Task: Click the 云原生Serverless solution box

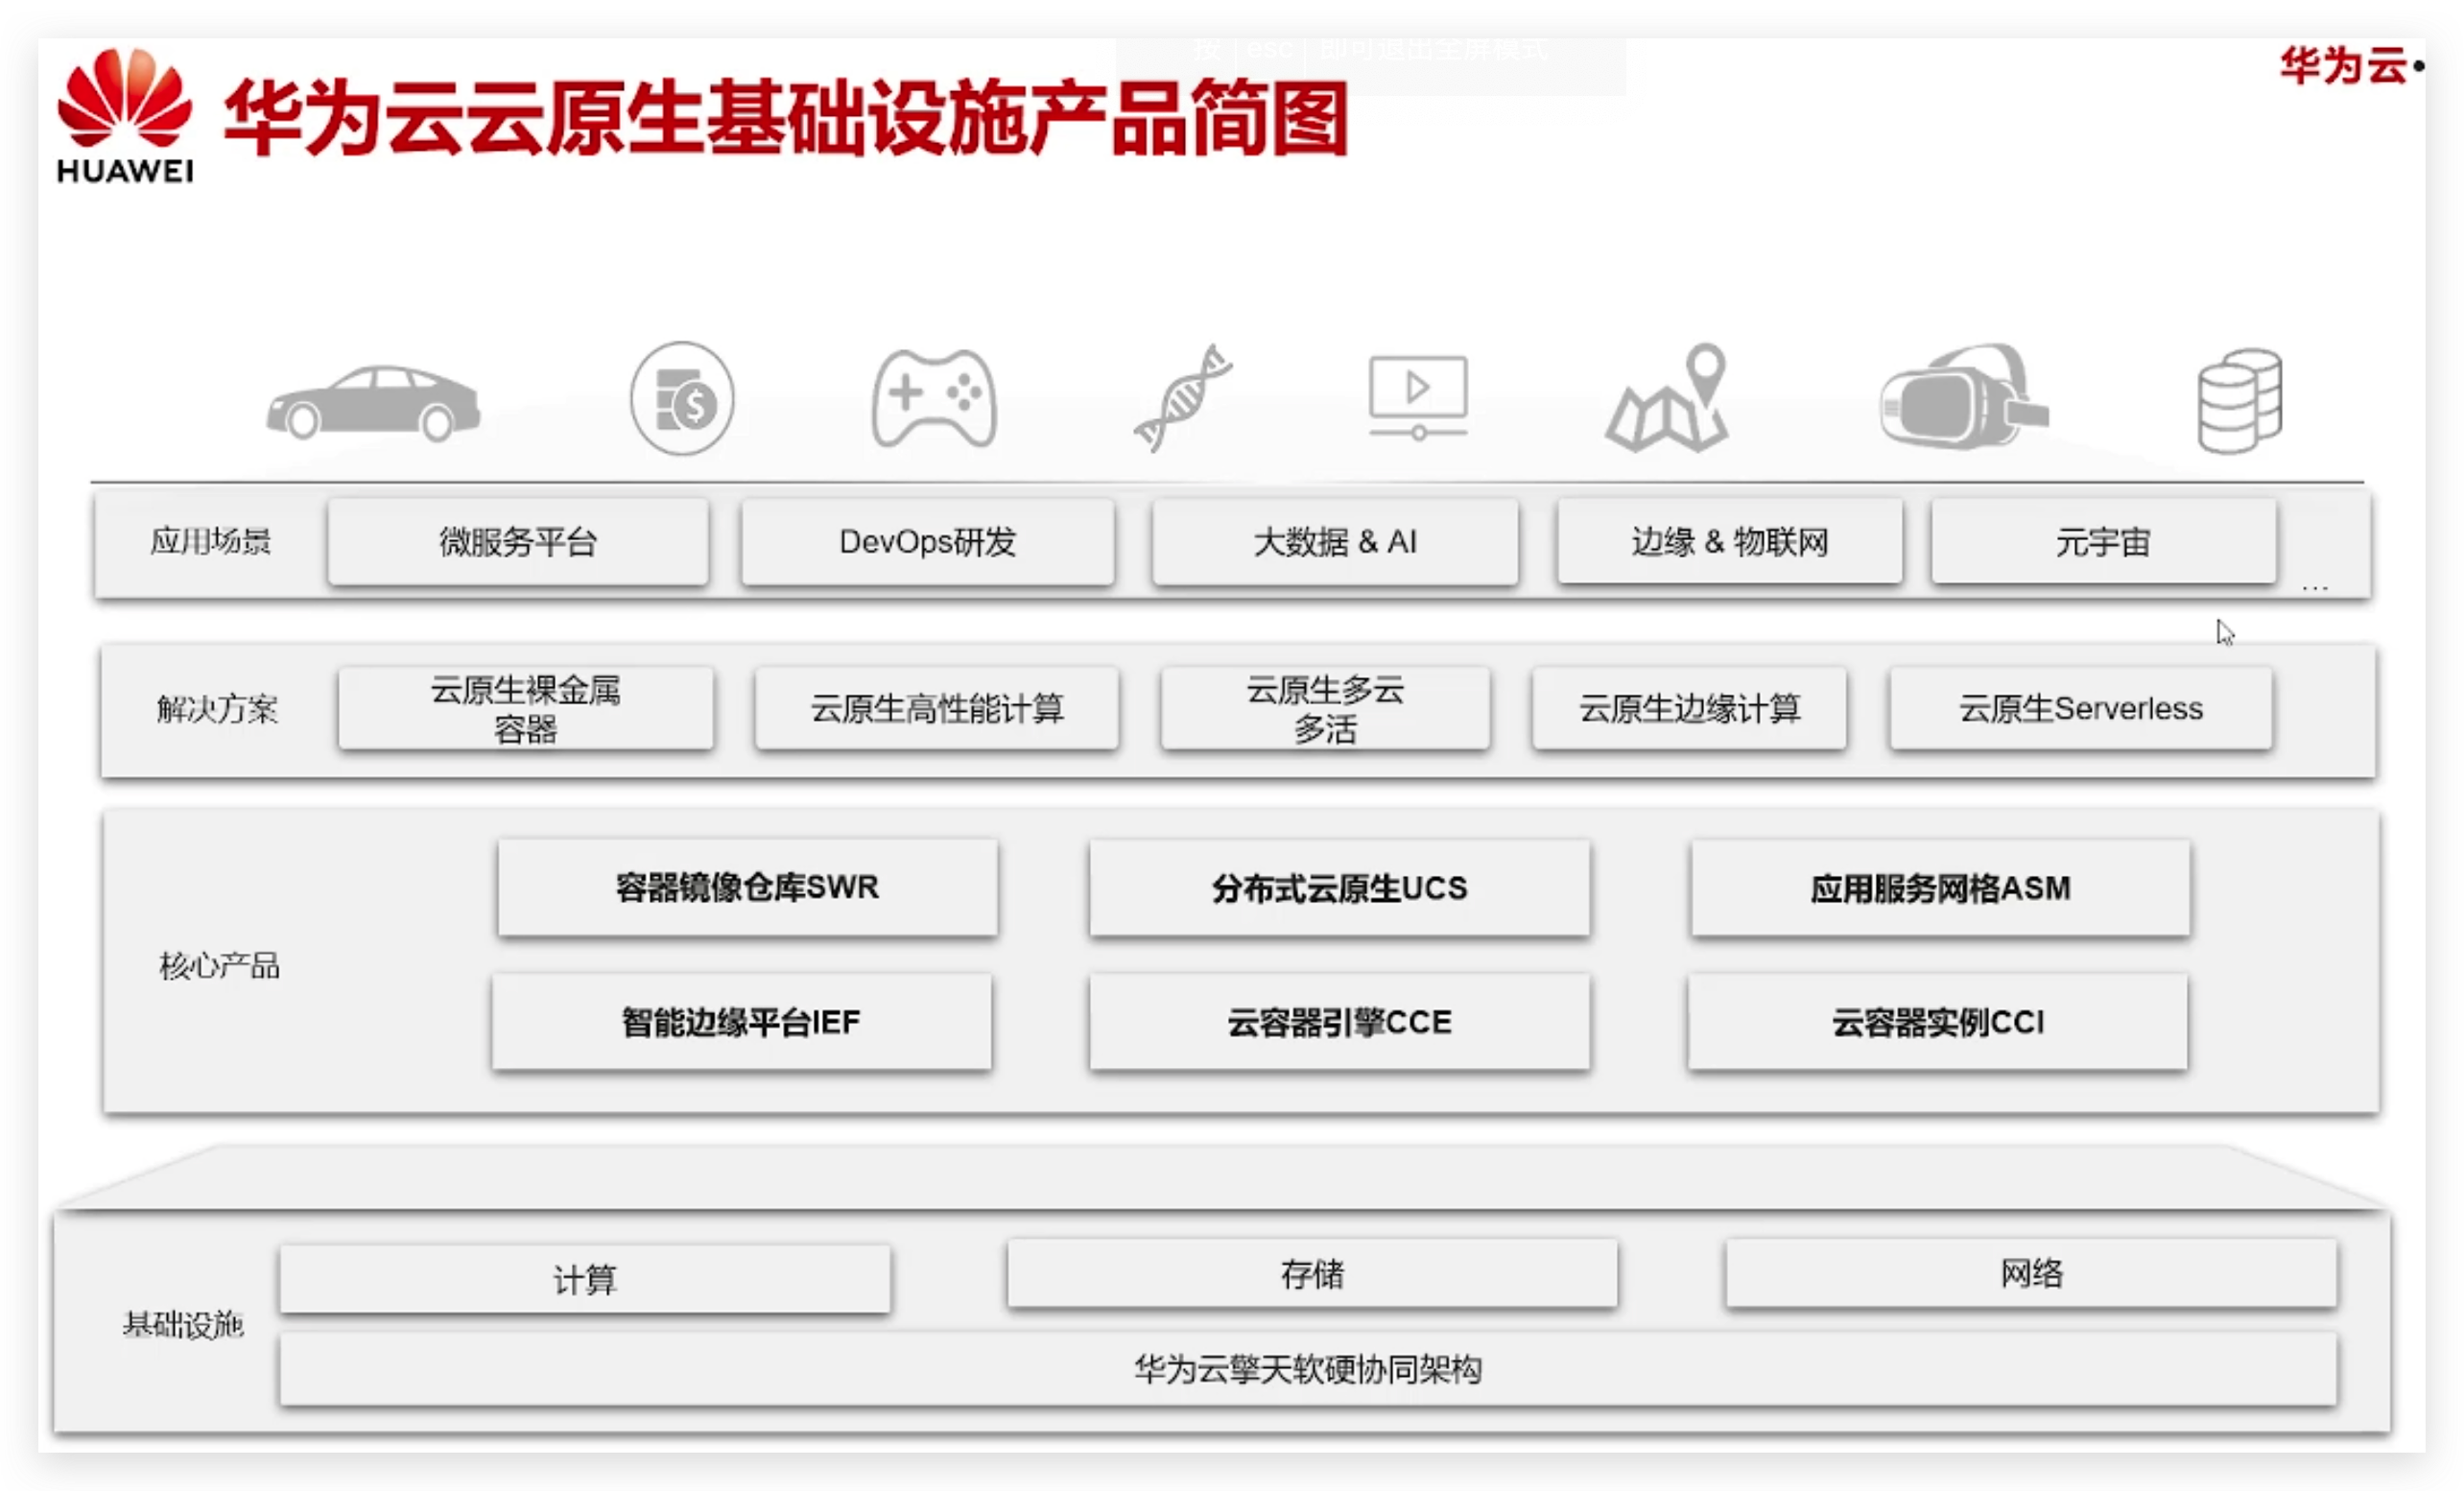Action: (2080, 708)
